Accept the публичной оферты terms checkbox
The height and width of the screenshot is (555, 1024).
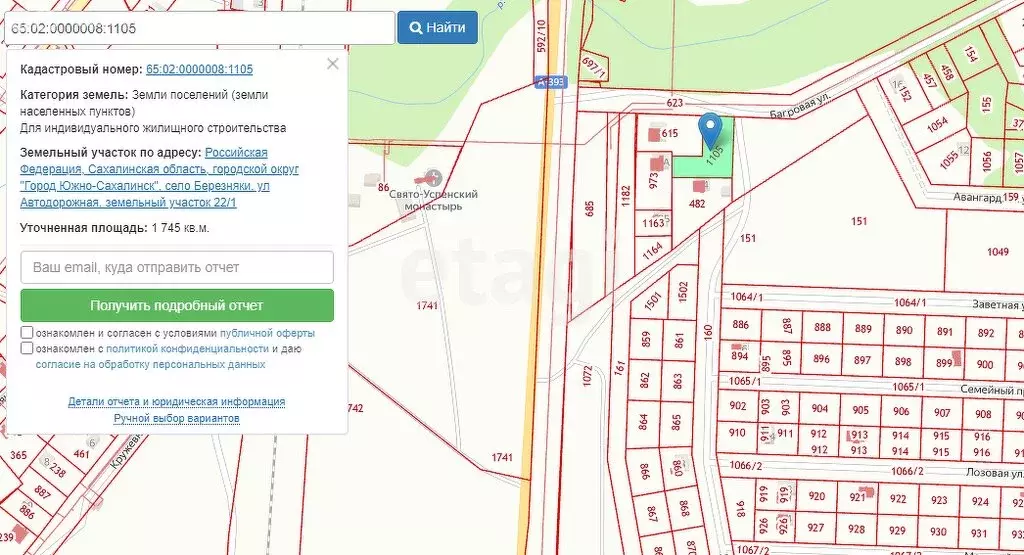(27, 333)
